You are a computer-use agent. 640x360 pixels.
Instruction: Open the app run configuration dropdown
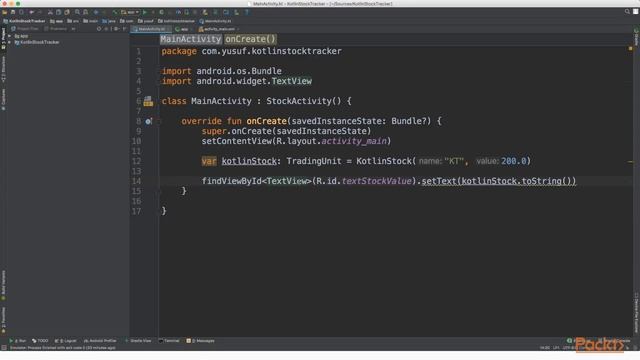point(130,12)
